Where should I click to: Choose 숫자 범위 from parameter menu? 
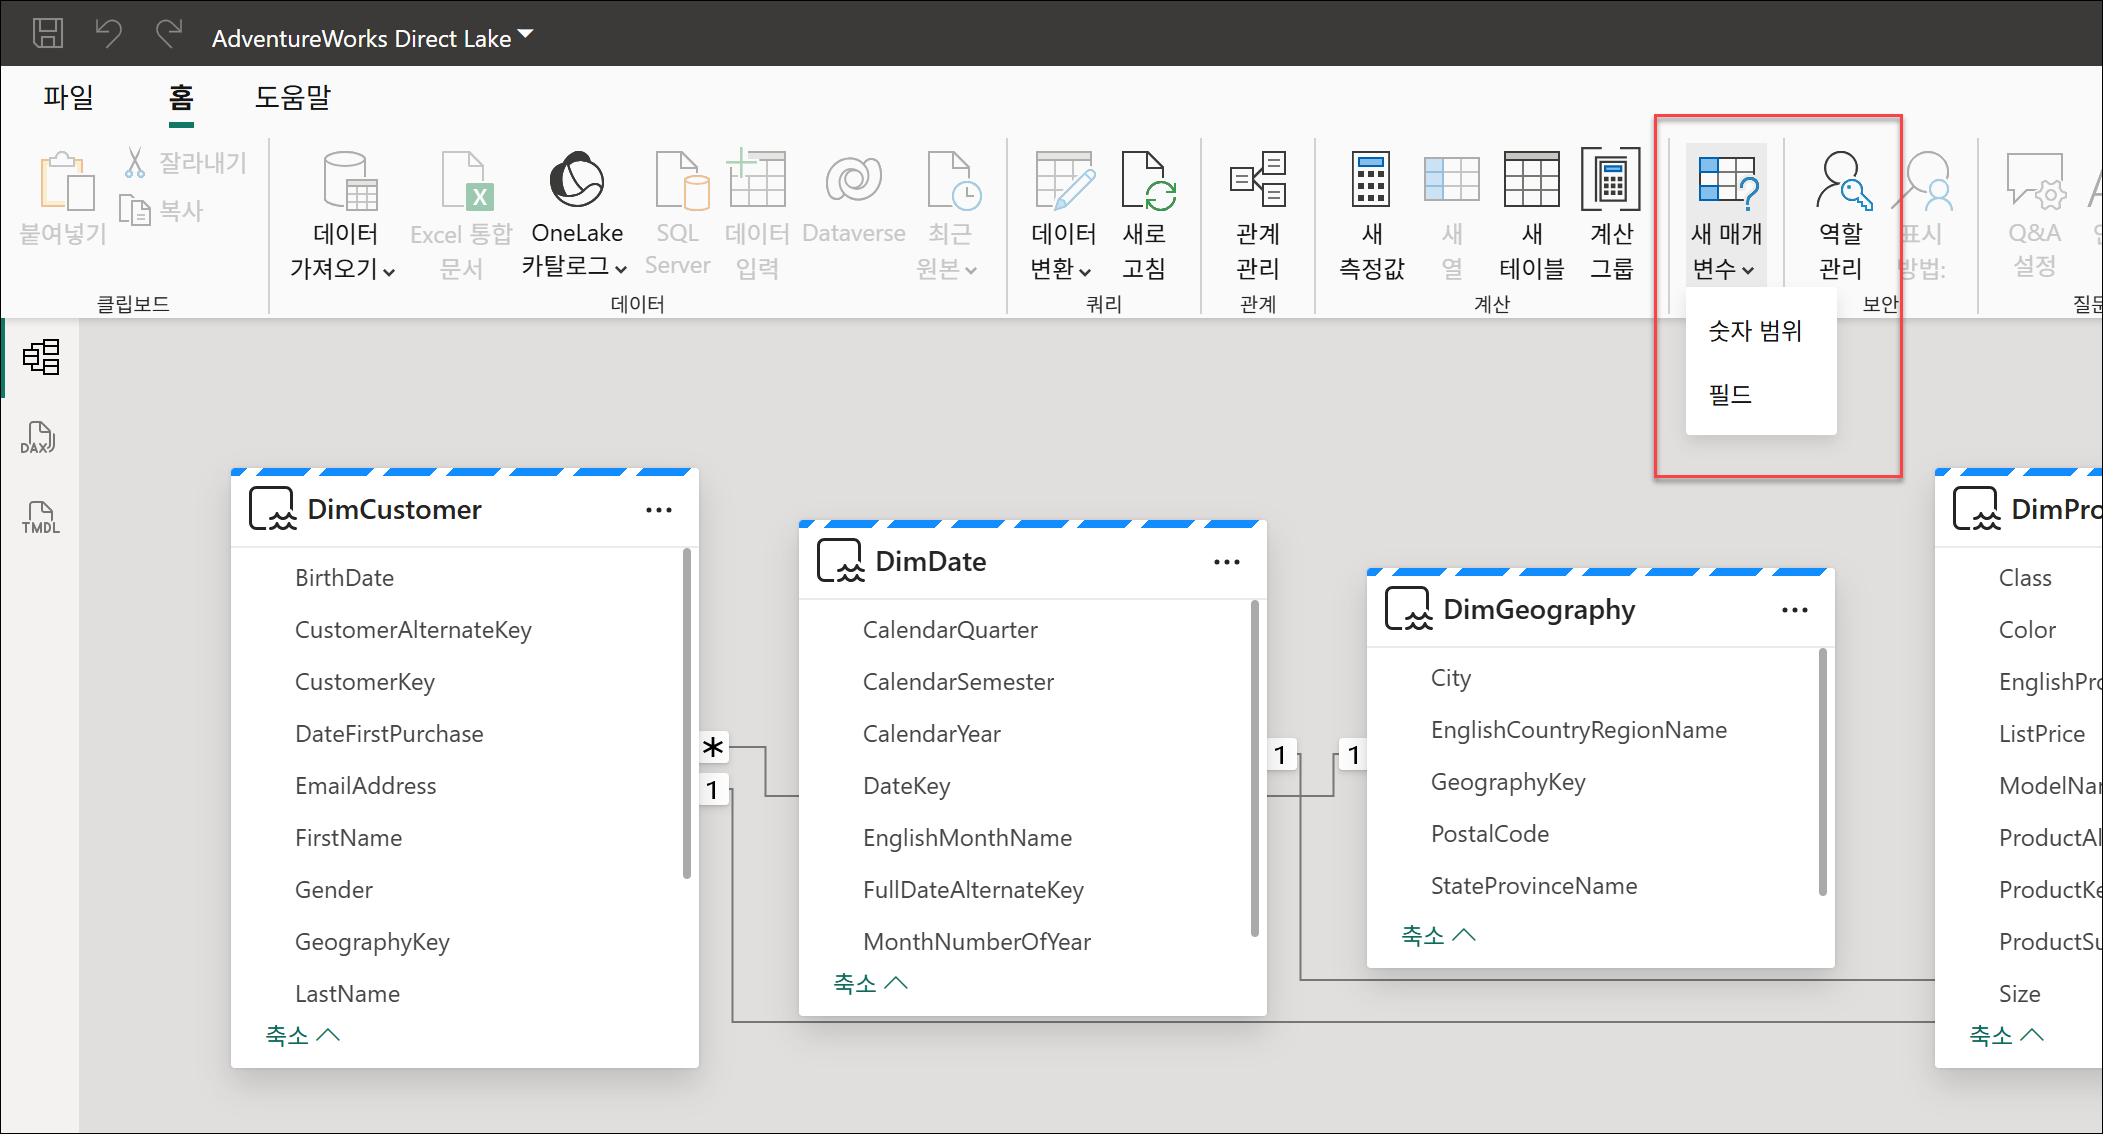tap(1755, 331)
